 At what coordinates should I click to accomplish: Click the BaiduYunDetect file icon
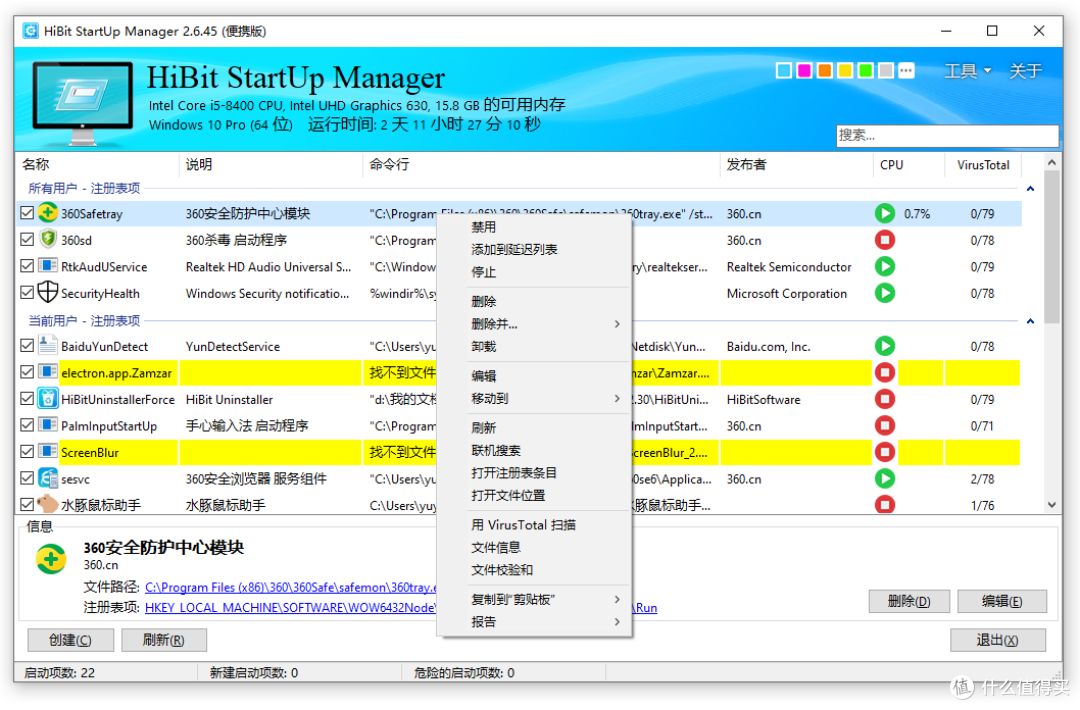[48, 346]
